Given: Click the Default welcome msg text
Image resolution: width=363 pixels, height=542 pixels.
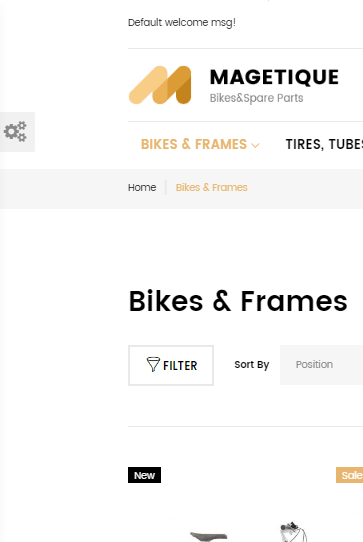Looking at the screenshot, I should [182, 22].
